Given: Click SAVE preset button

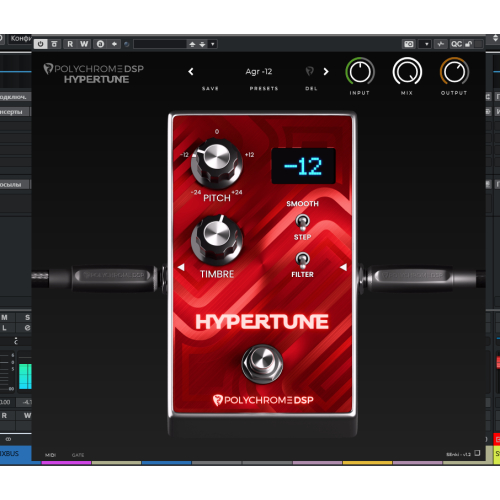Looking at the screenshot, I should pos(210,89).
